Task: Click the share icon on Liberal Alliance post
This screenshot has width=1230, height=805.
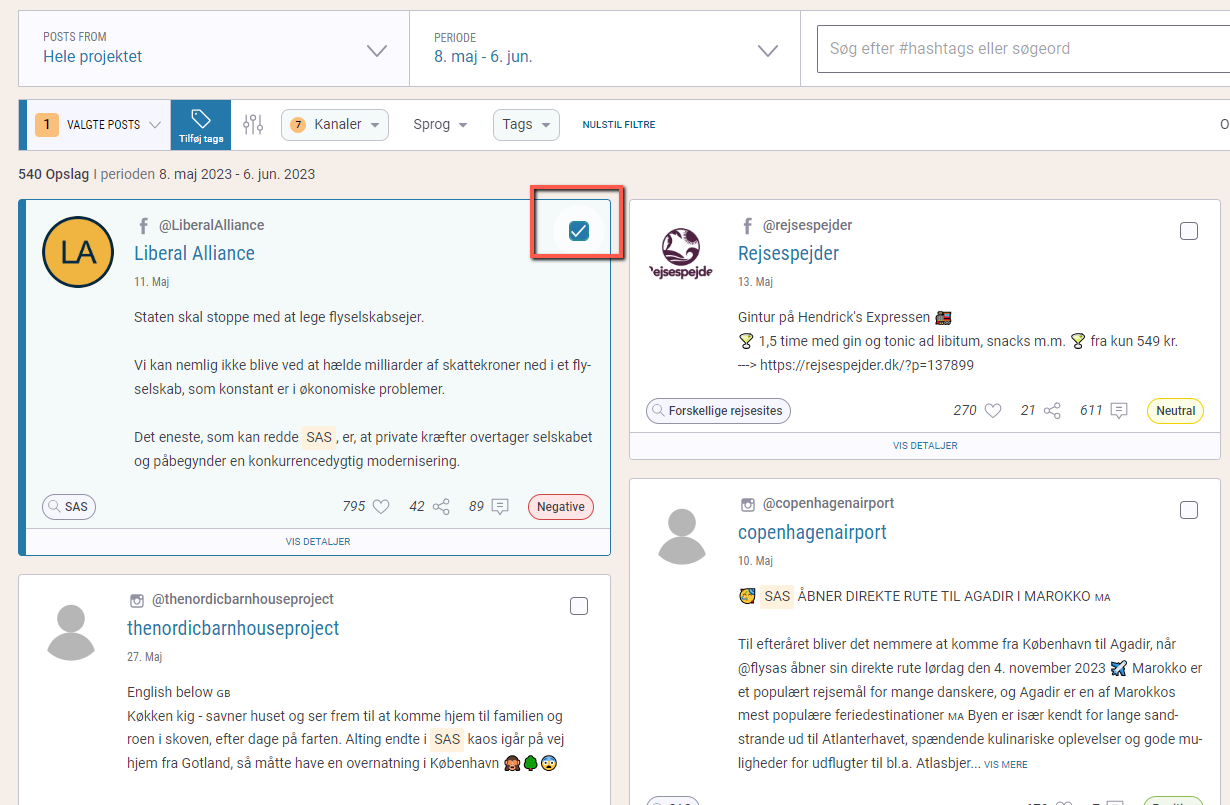Action: pyautogui.click(x=441, y=507)
